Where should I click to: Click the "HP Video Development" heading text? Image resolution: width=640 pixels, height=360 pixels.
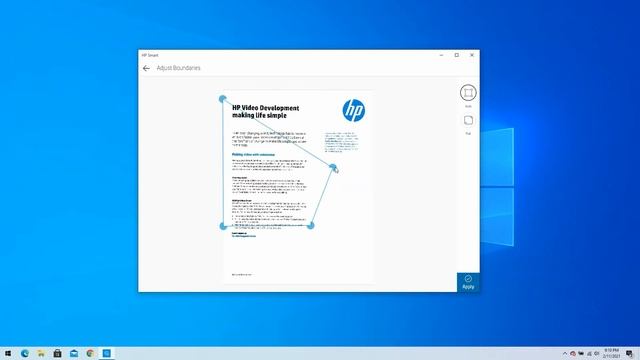pos(266,108)
